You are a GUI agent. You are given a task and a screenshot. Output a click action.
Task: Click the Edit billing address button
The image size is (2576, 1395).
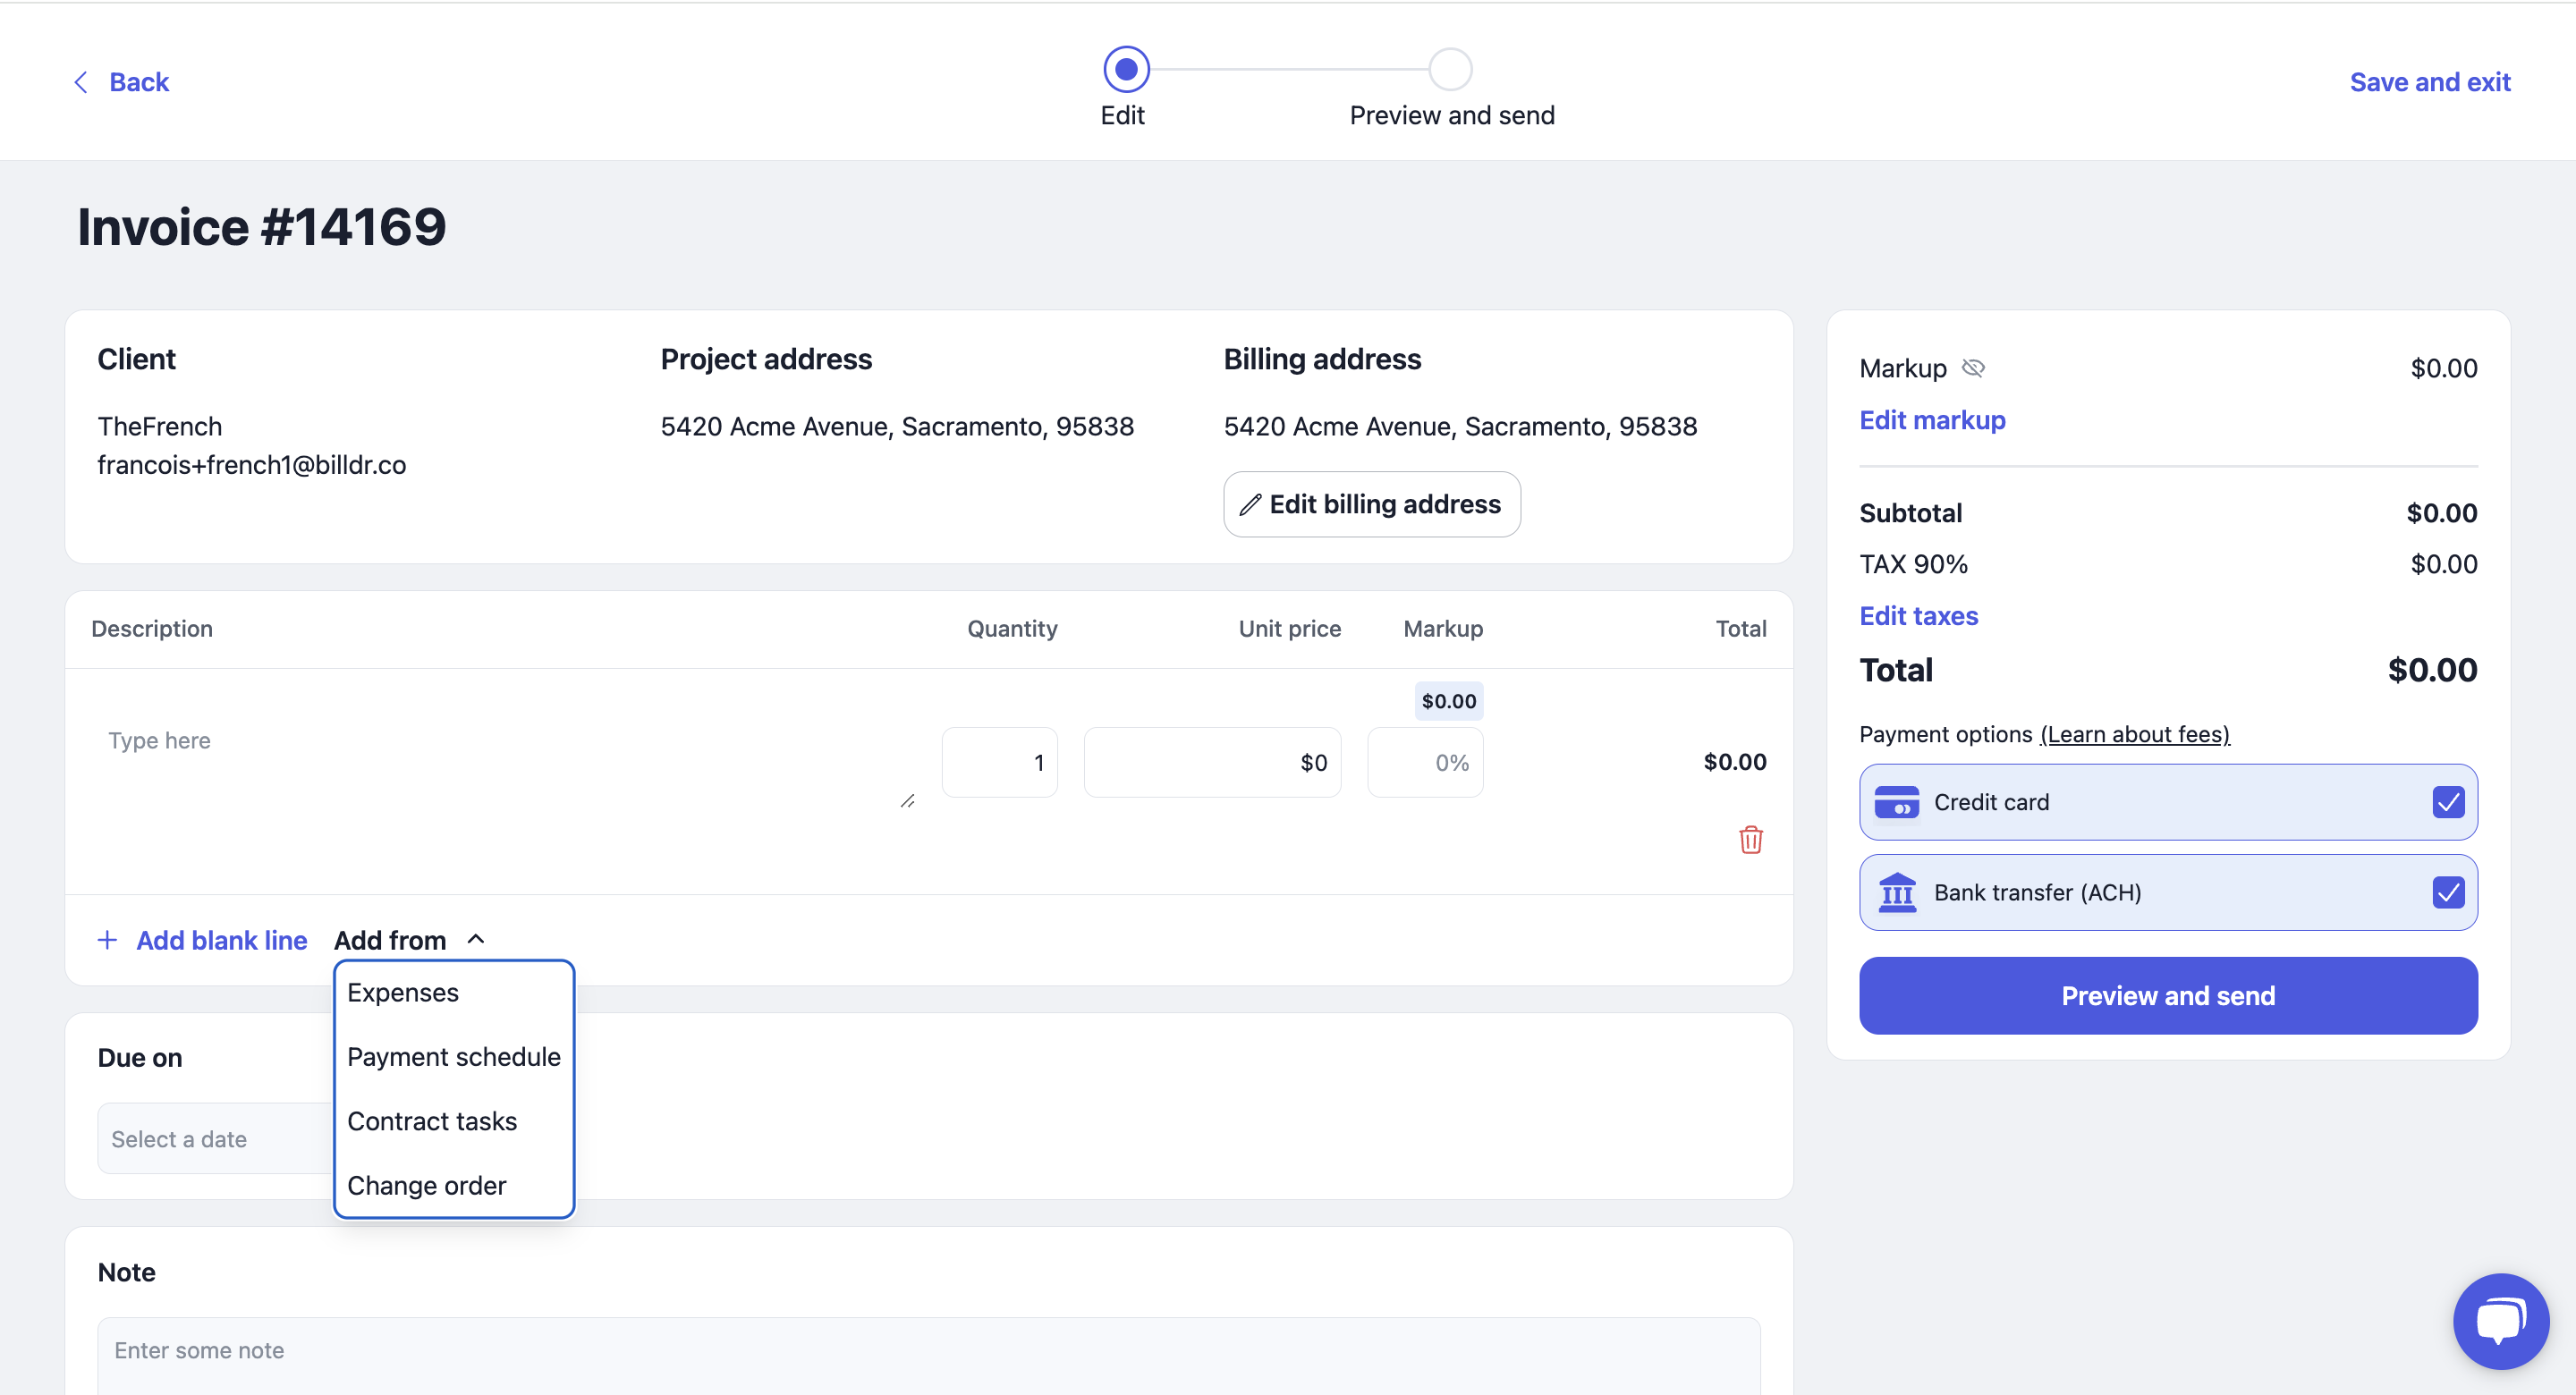click(x=1371, y=504)
